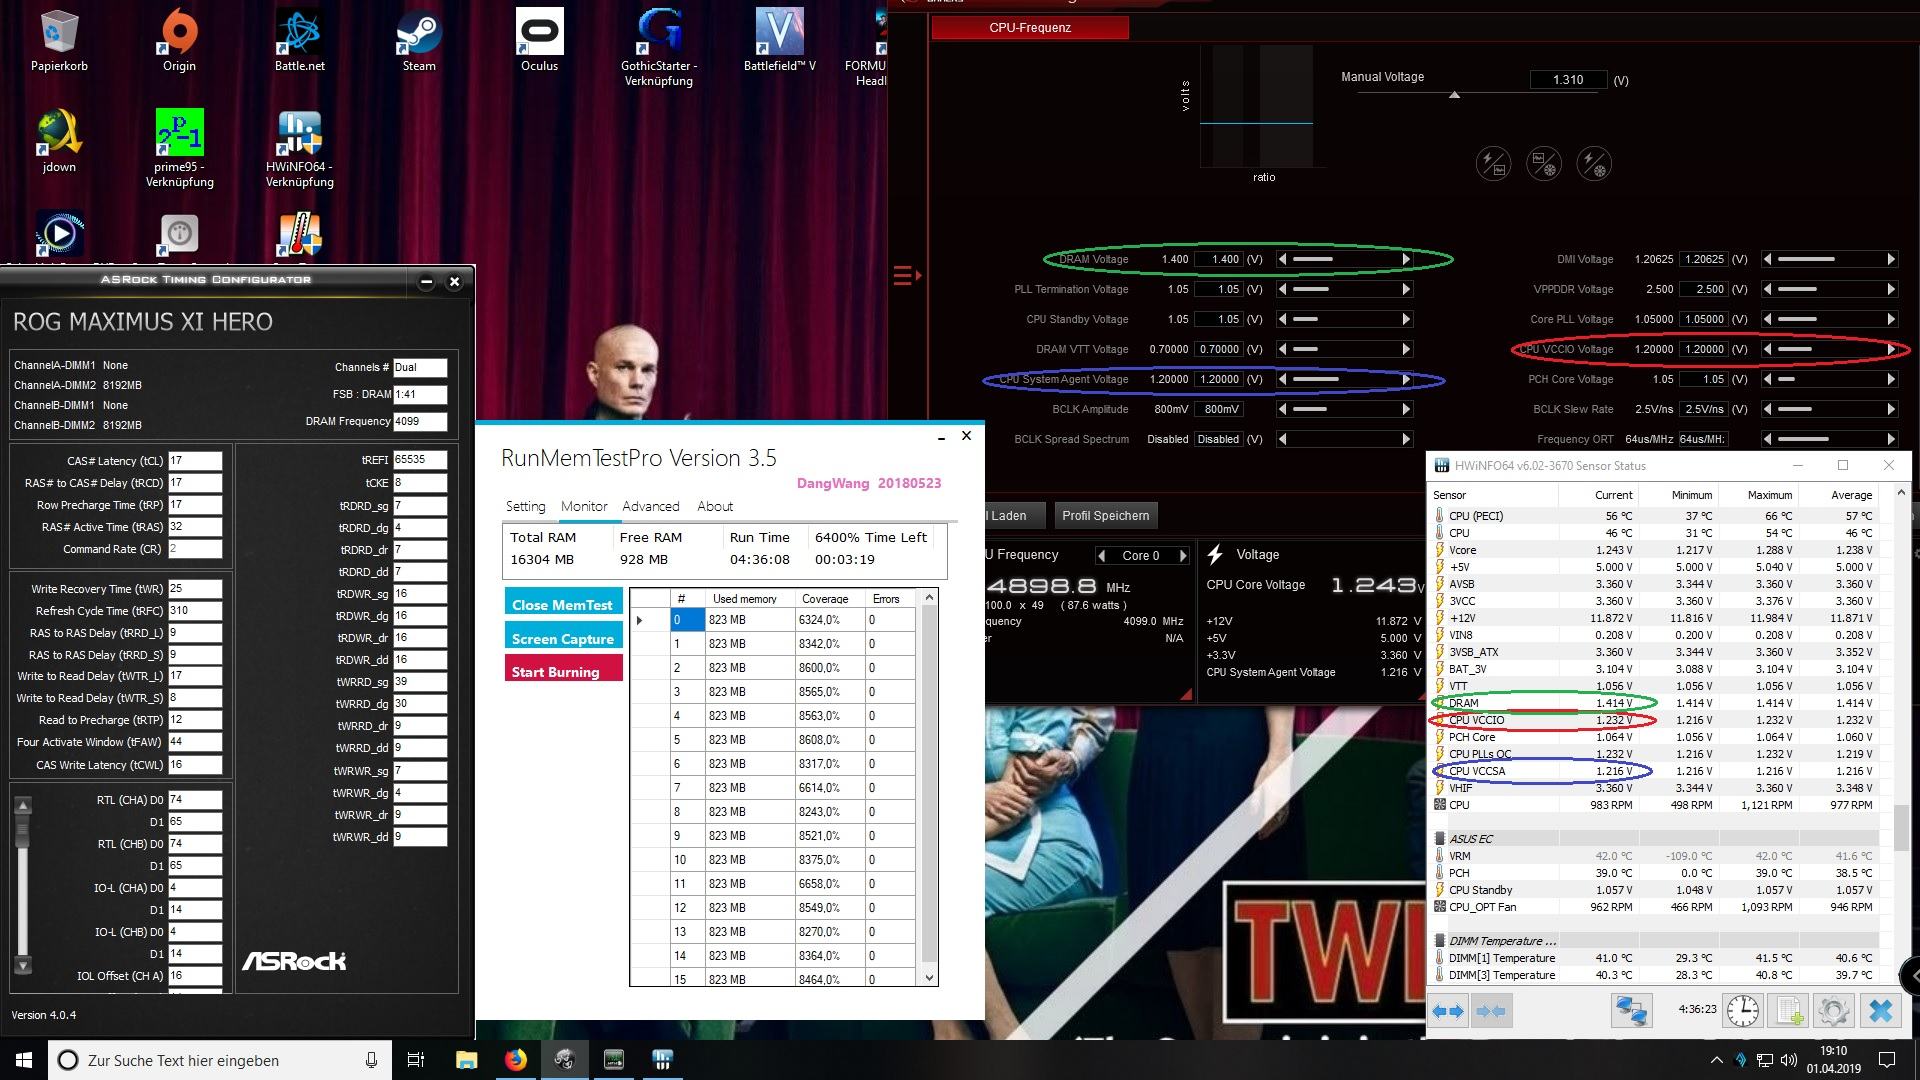Click expand sensor columns arrows in HWiNFO
The height and width of the screenshot is (1080, 1920).
point(1448,1011)
